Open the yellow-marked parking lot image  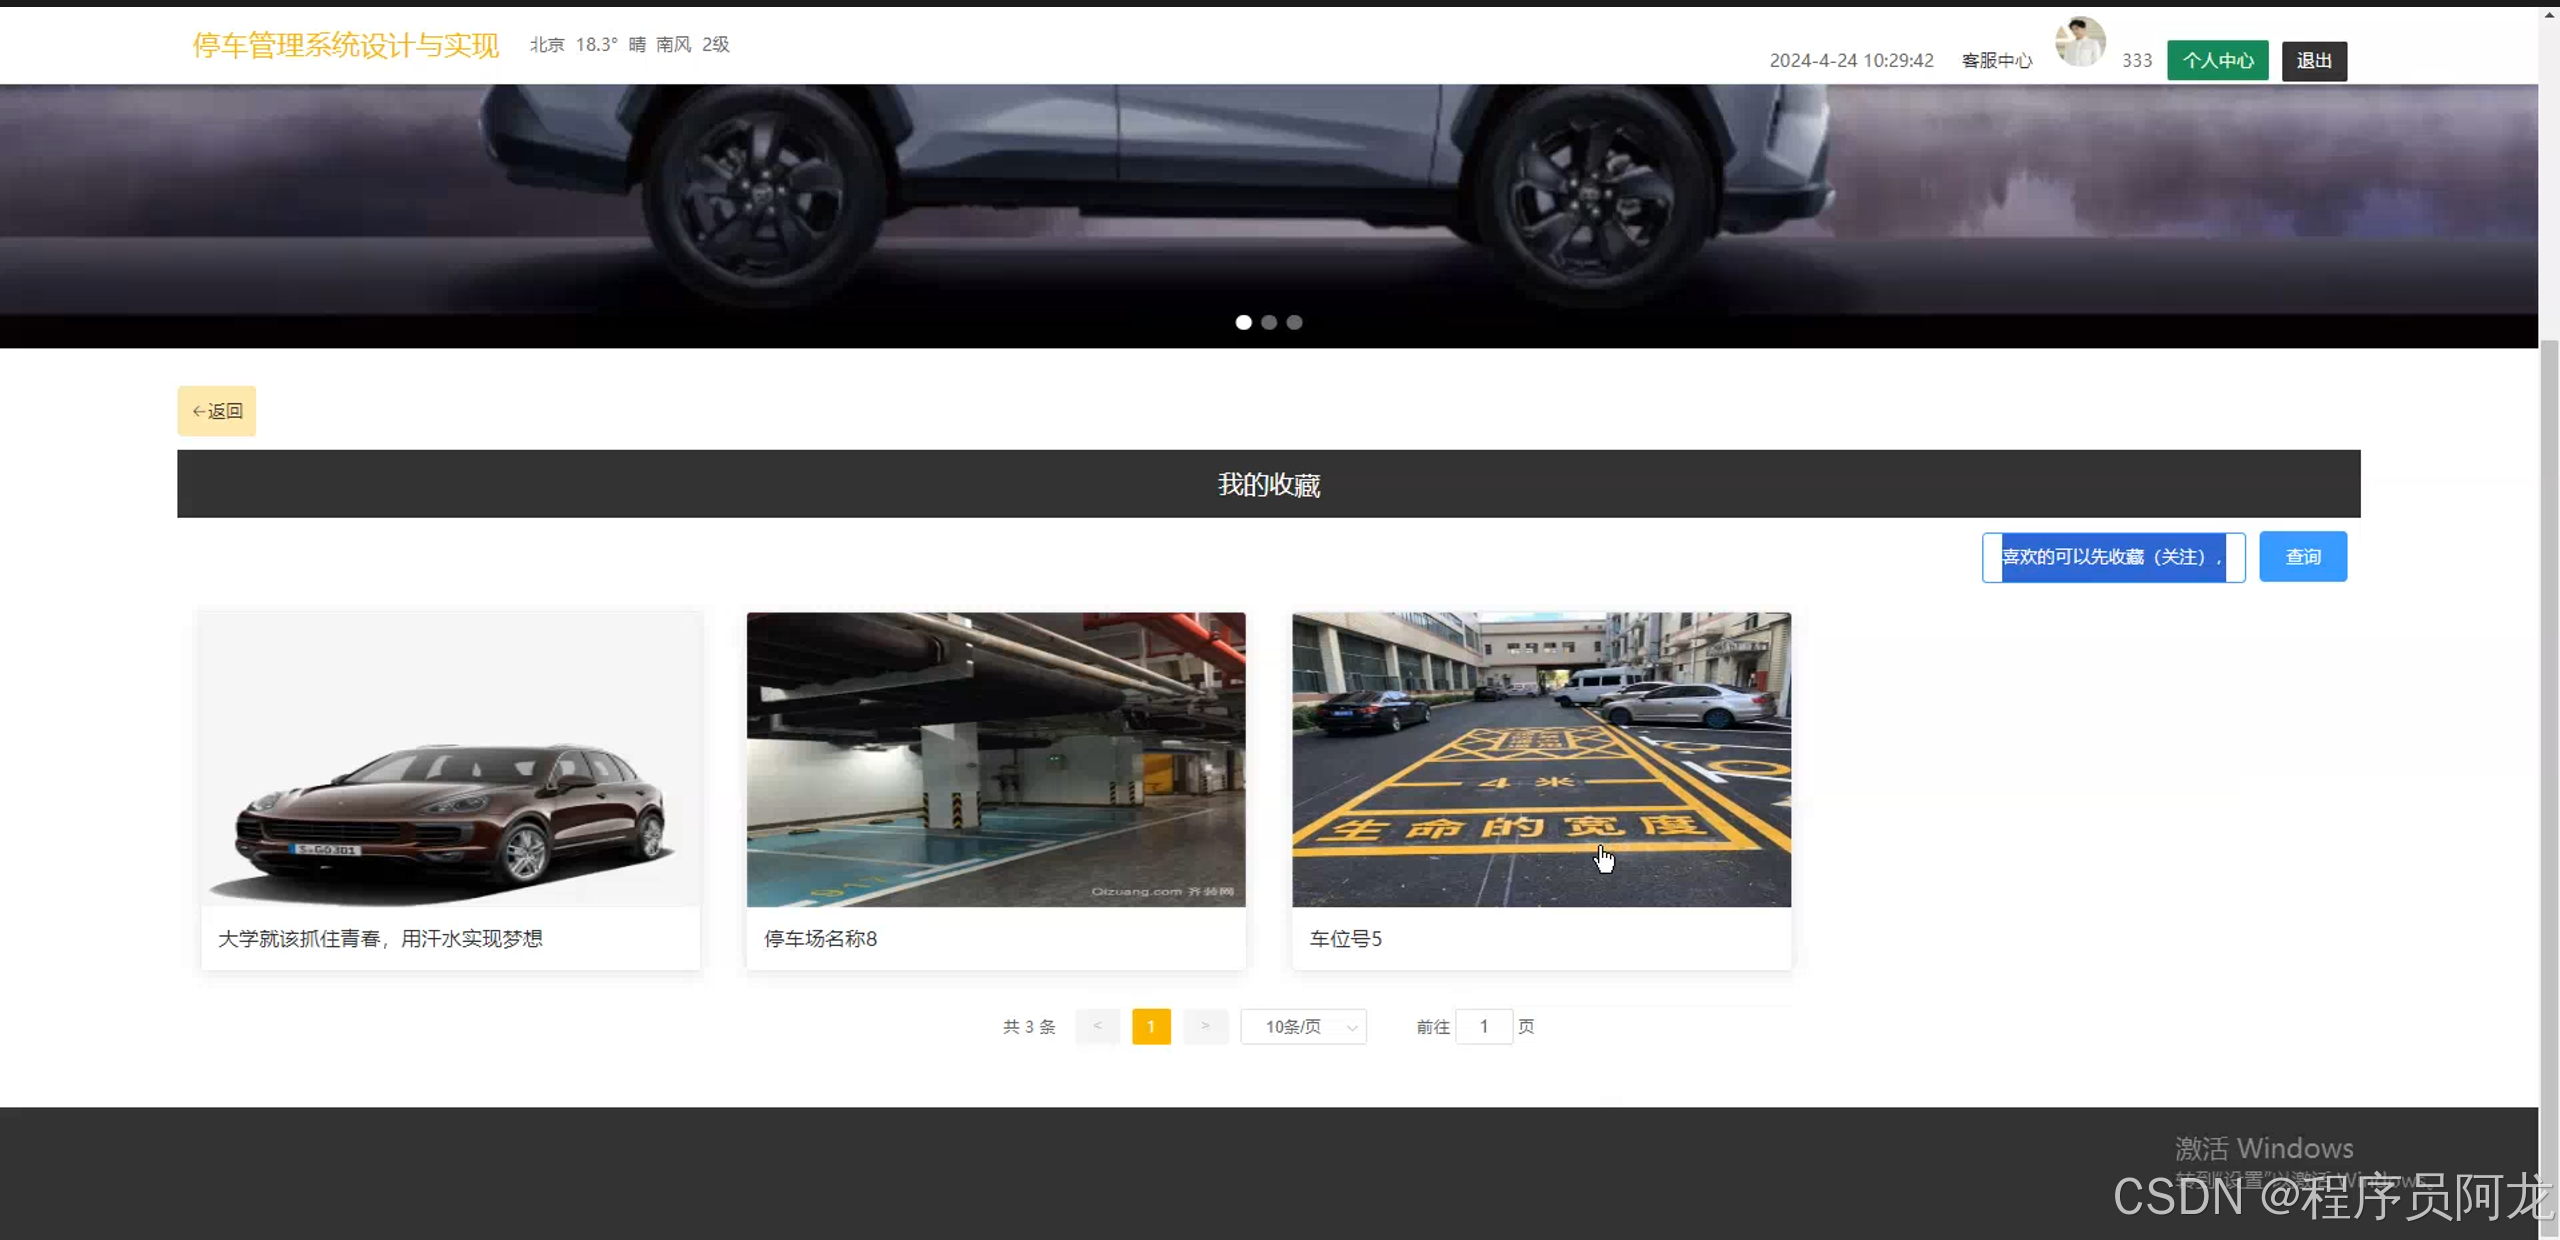[1540, 759]
